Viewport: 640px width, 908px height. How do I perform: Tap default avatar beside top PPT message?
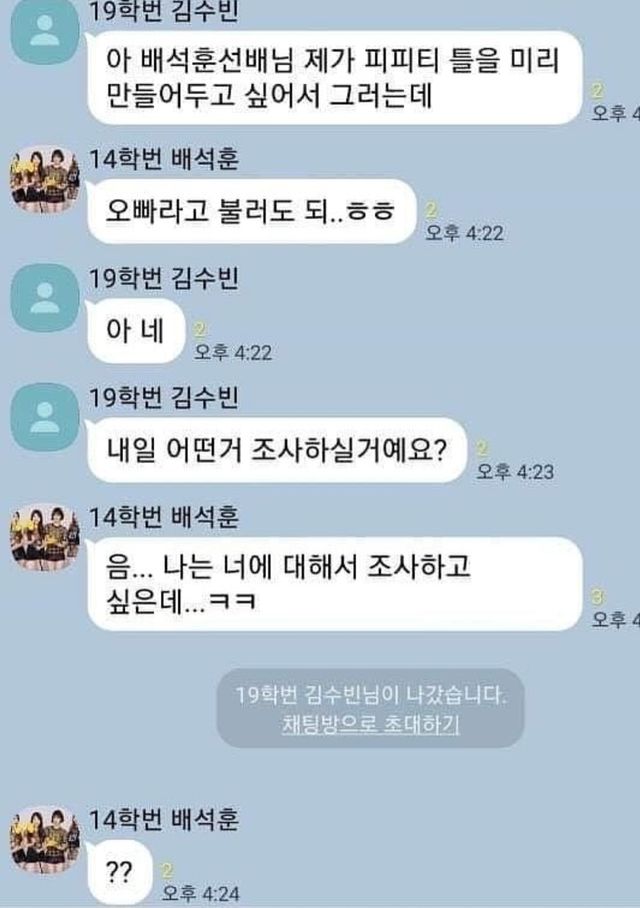click(45, 32)
